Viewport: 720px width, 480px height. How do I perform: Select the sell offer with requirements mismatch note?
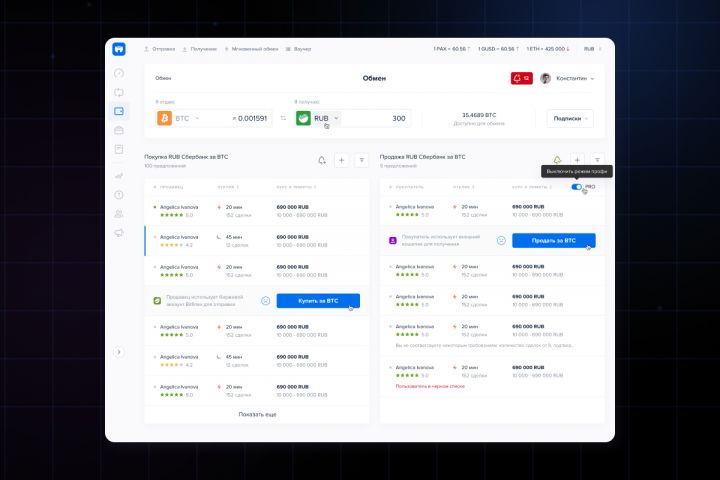point(492,336)
